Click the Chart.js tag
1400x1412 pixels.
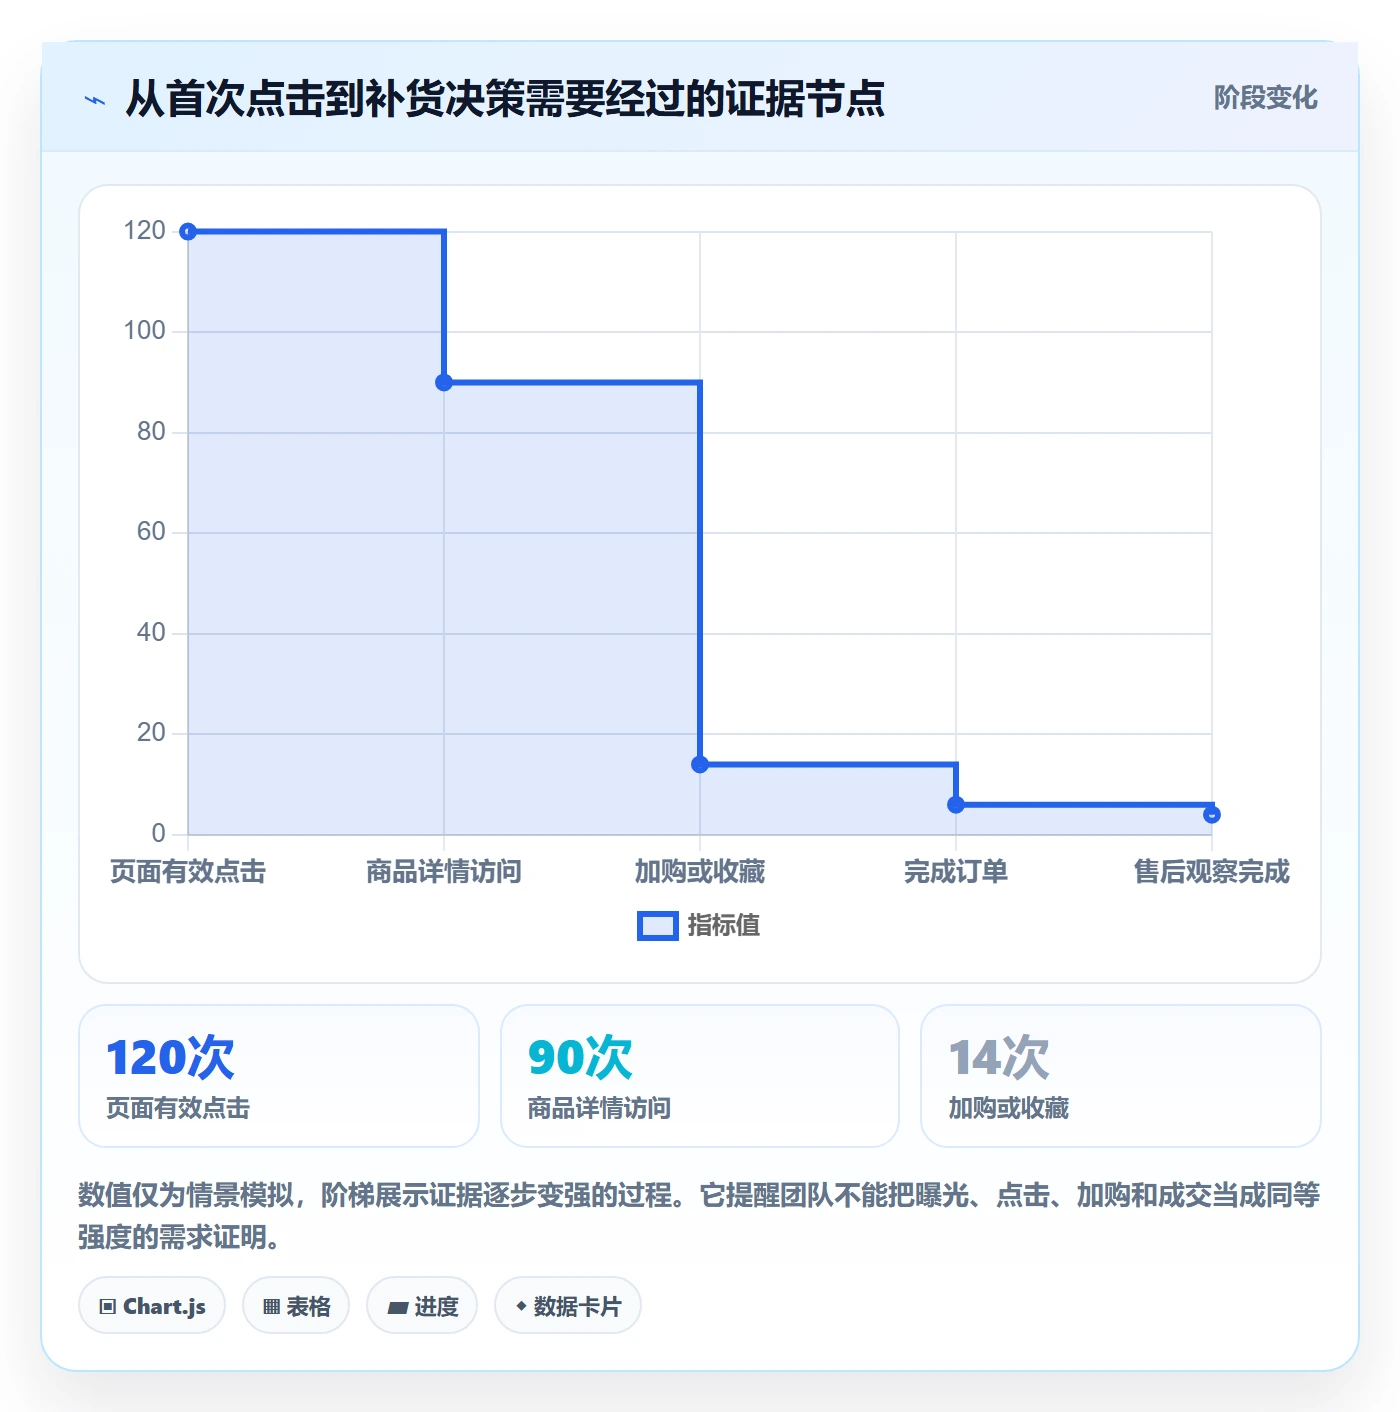pyautogui.click(x=152, y=1306)
